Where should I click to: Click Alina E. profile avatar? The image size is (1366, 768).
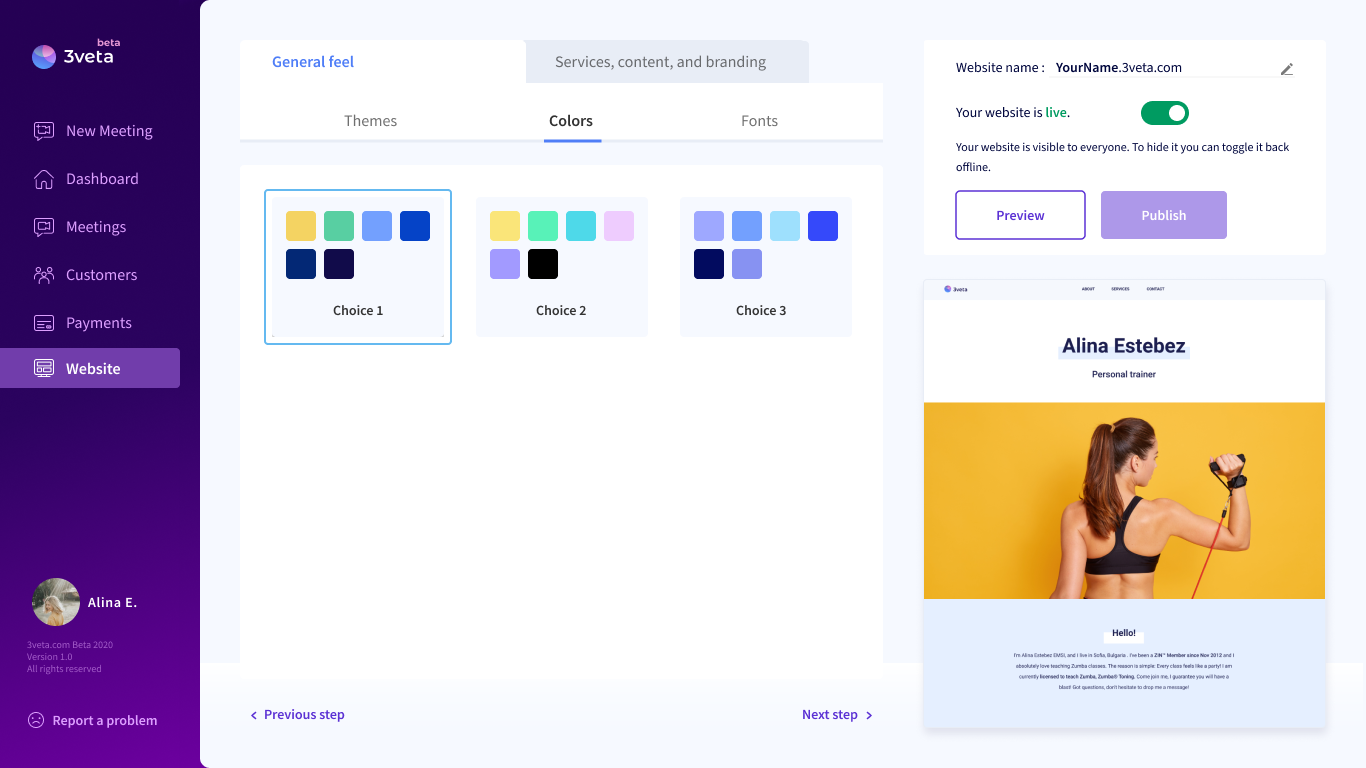coord(56,602)
